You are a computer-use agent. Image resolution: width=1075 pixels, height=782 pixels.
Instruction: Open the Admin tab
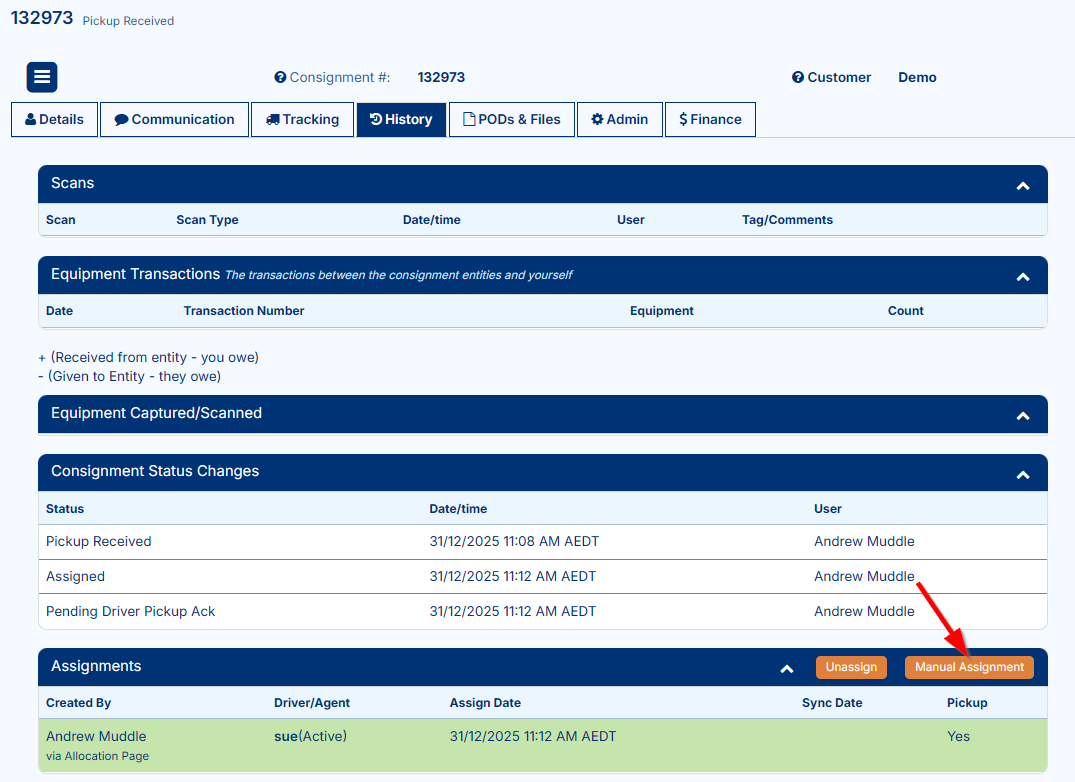[x=620, y=119]
